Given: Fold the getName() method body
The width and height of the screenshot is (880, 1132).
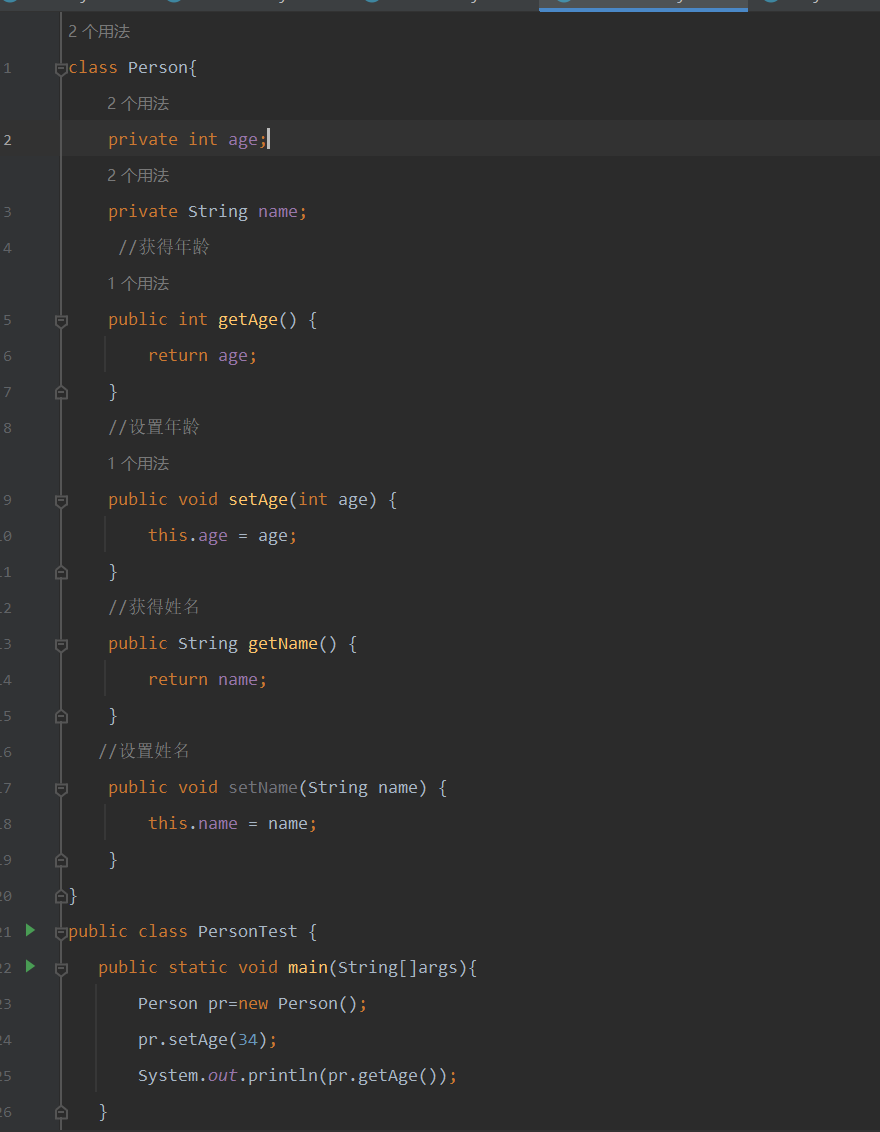Looking at the screenshot, I should click(61, 645).
